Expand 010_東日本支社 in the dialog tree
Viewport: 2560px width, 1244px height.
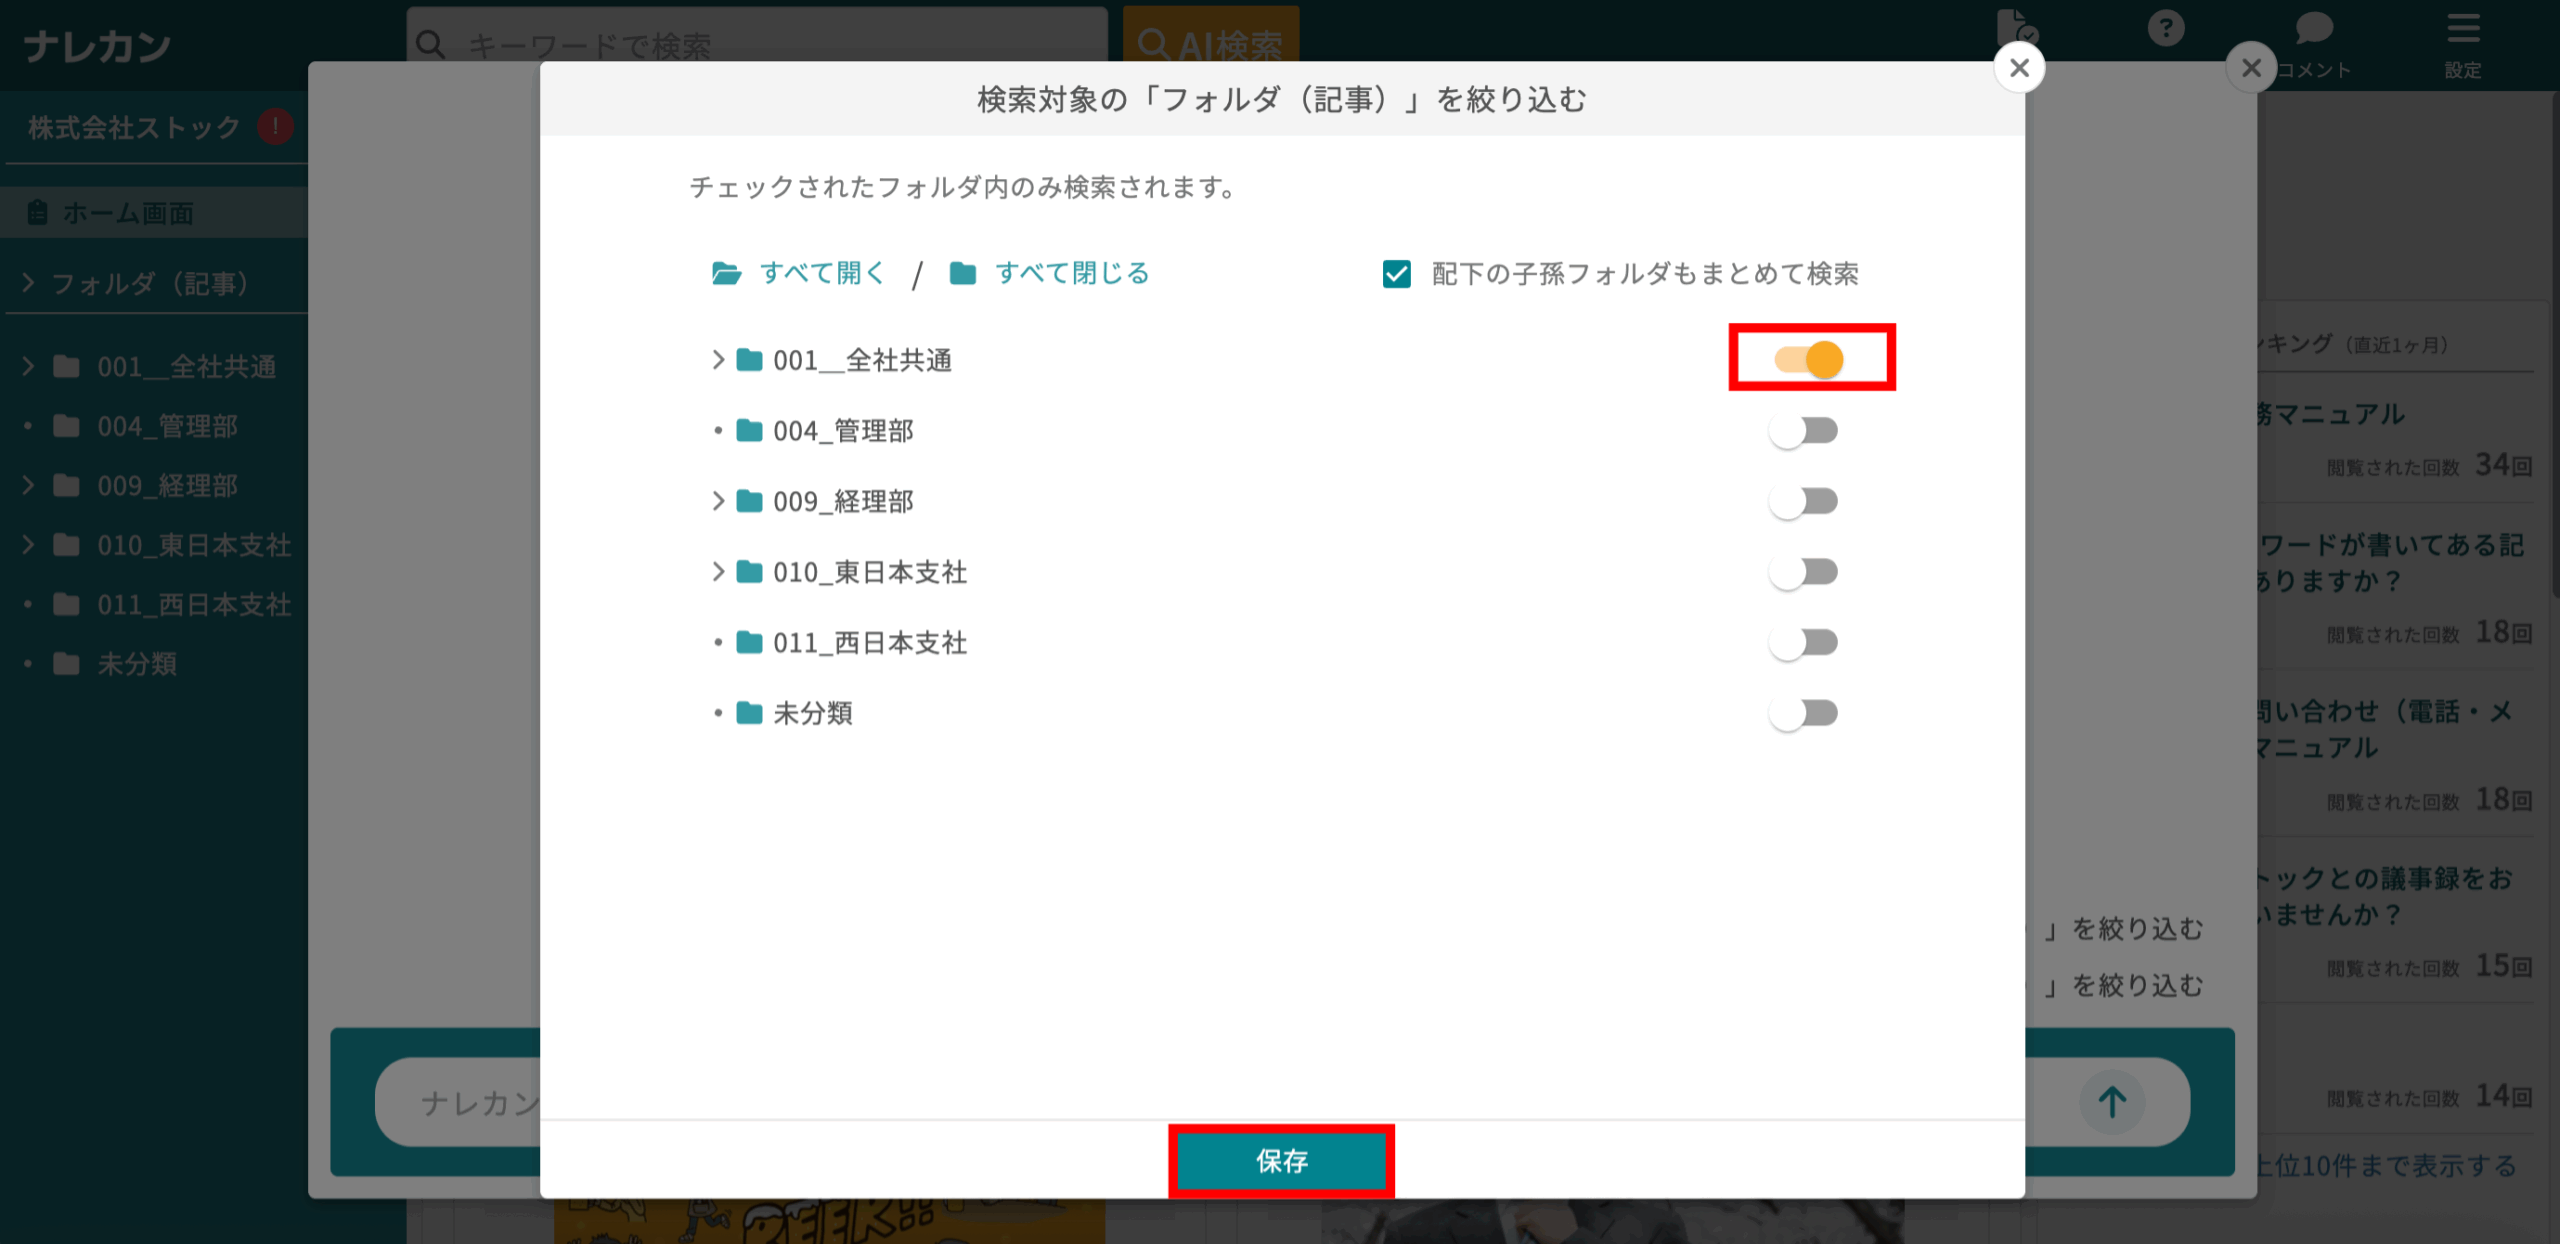[x=718, y=572]
